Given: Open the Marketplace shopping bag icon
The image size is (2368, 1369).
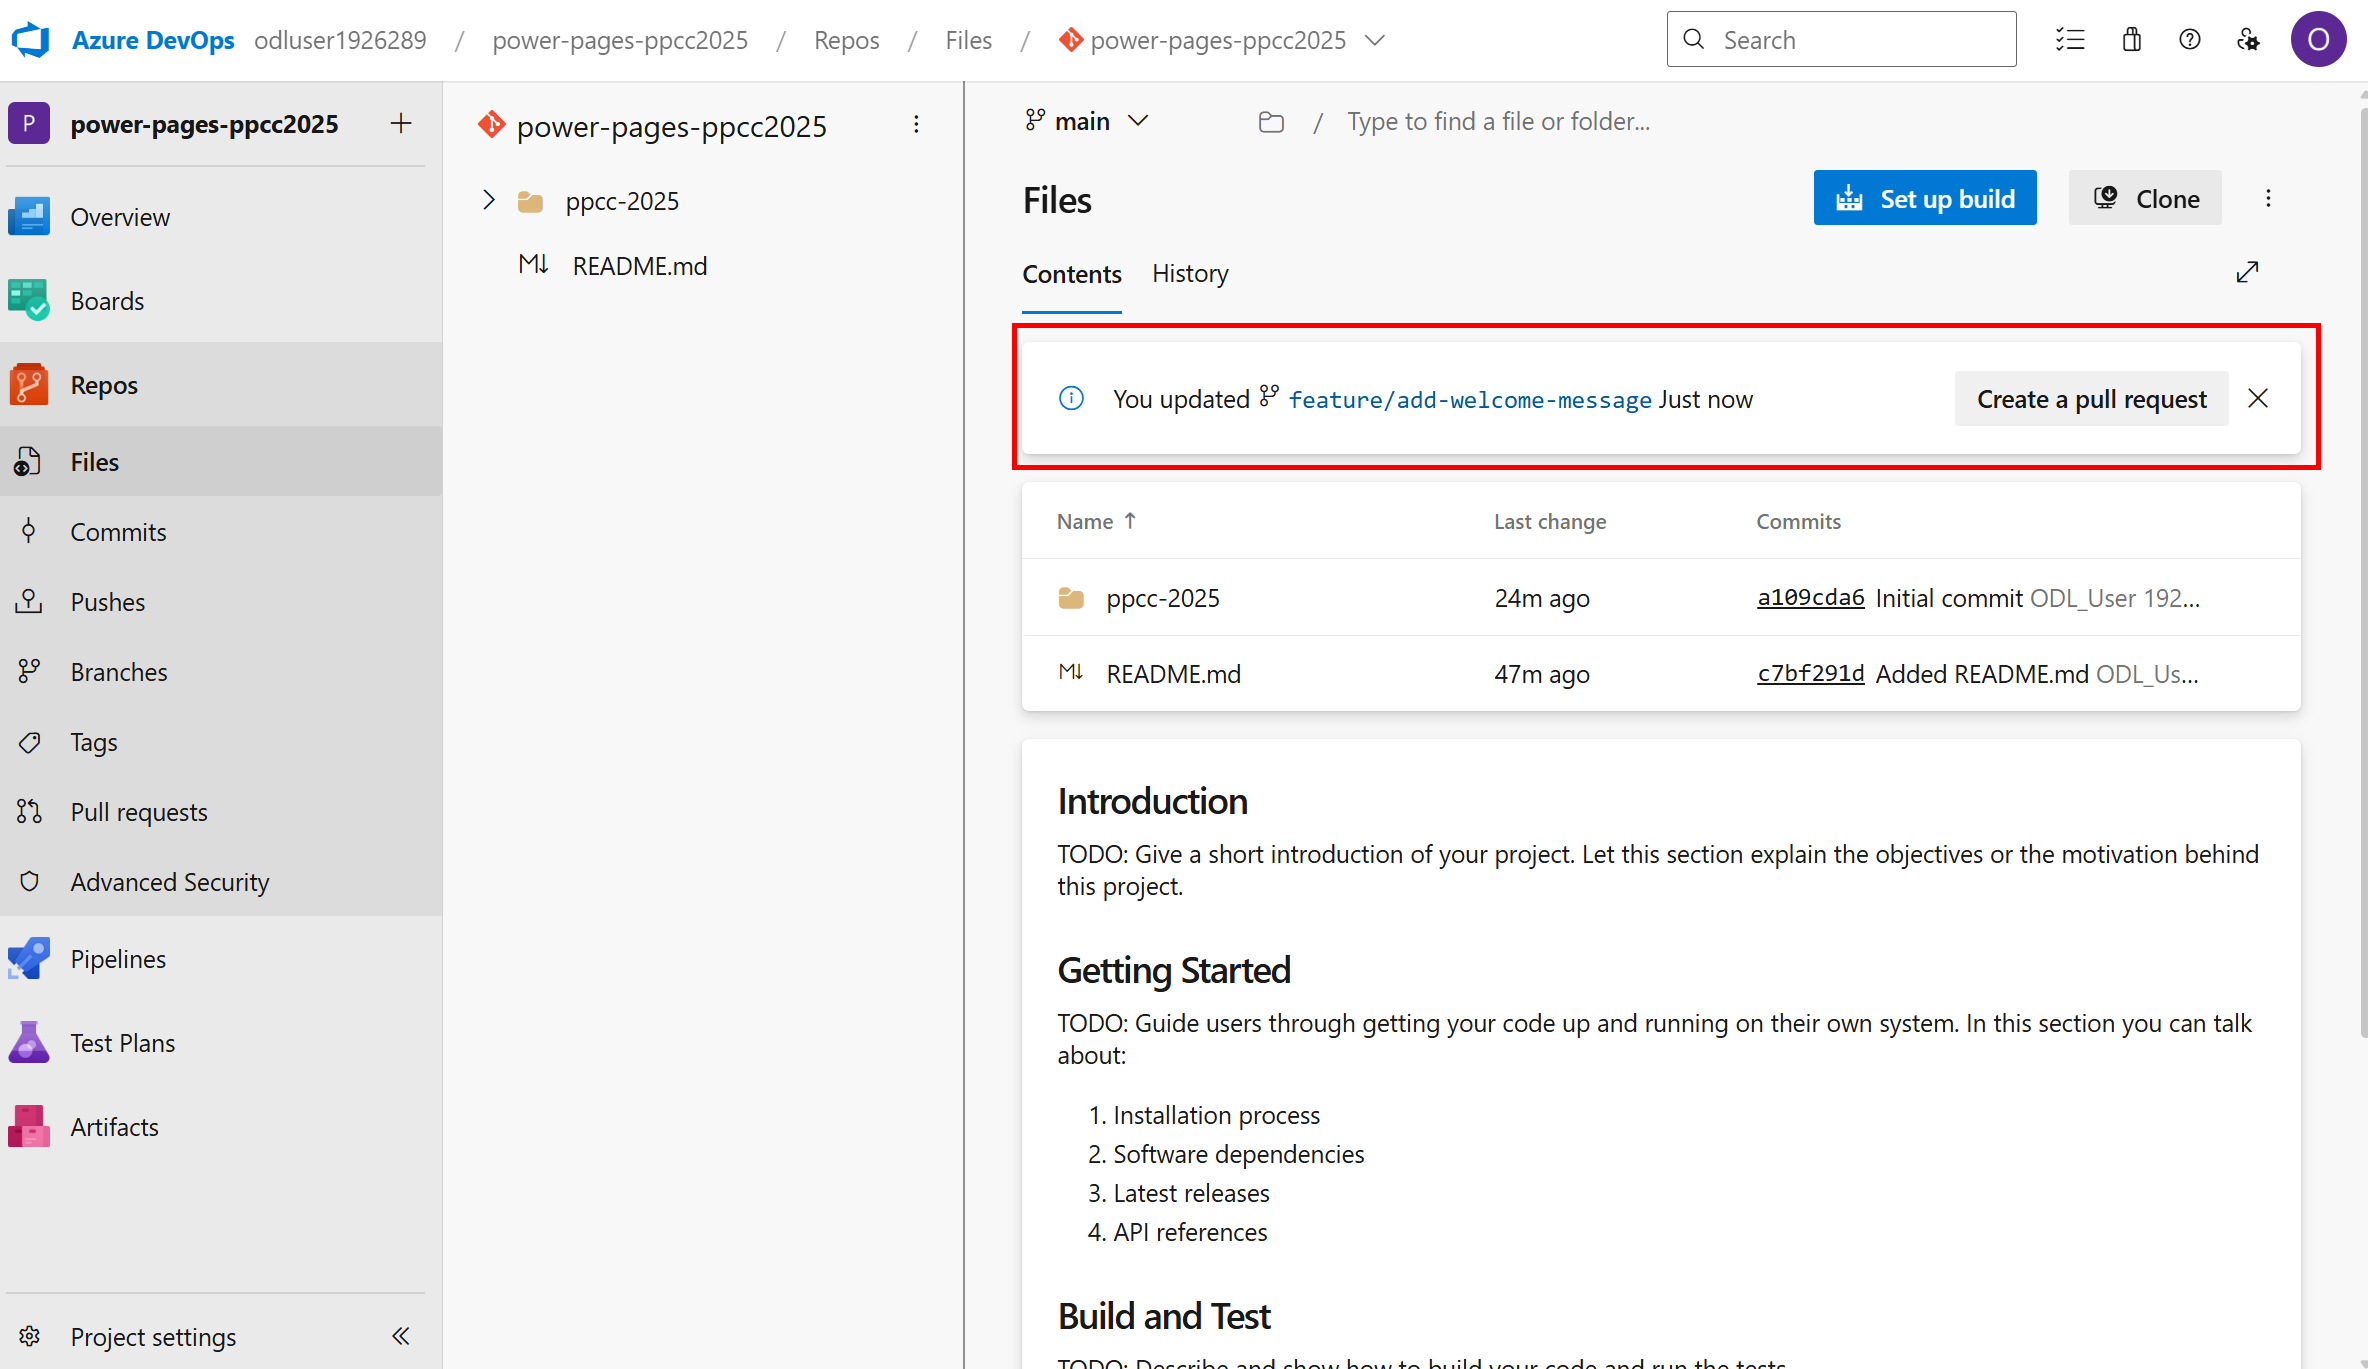Looking at the screenshot, I should [2131, 39].
